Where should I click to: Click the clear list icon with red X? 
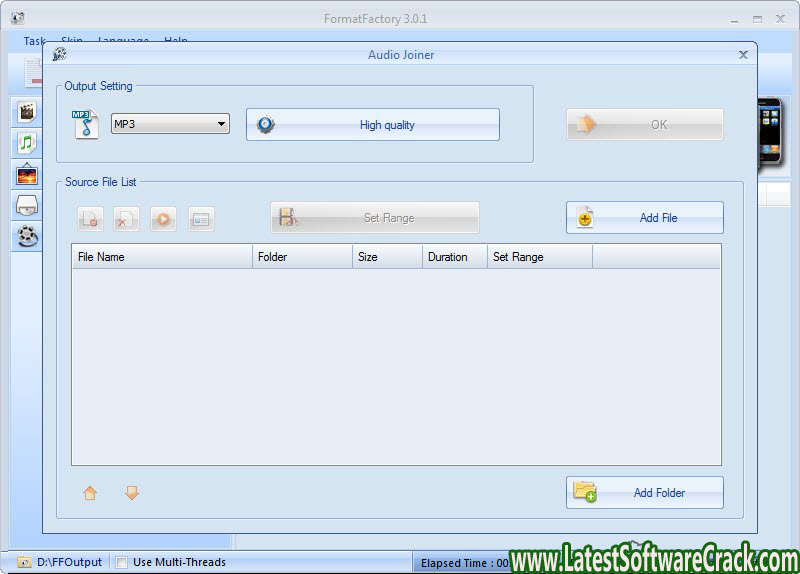[126, 219]
